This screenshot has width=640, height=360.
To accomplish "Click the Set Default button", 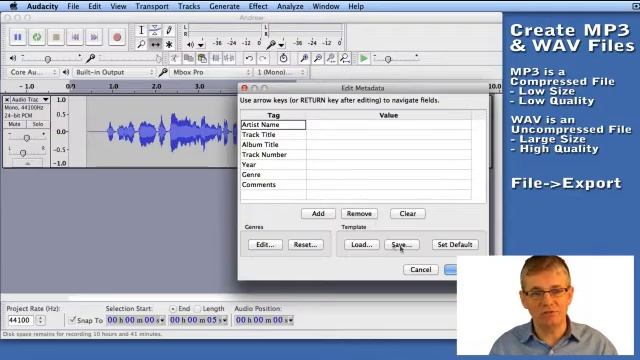I will click(455, 244).
